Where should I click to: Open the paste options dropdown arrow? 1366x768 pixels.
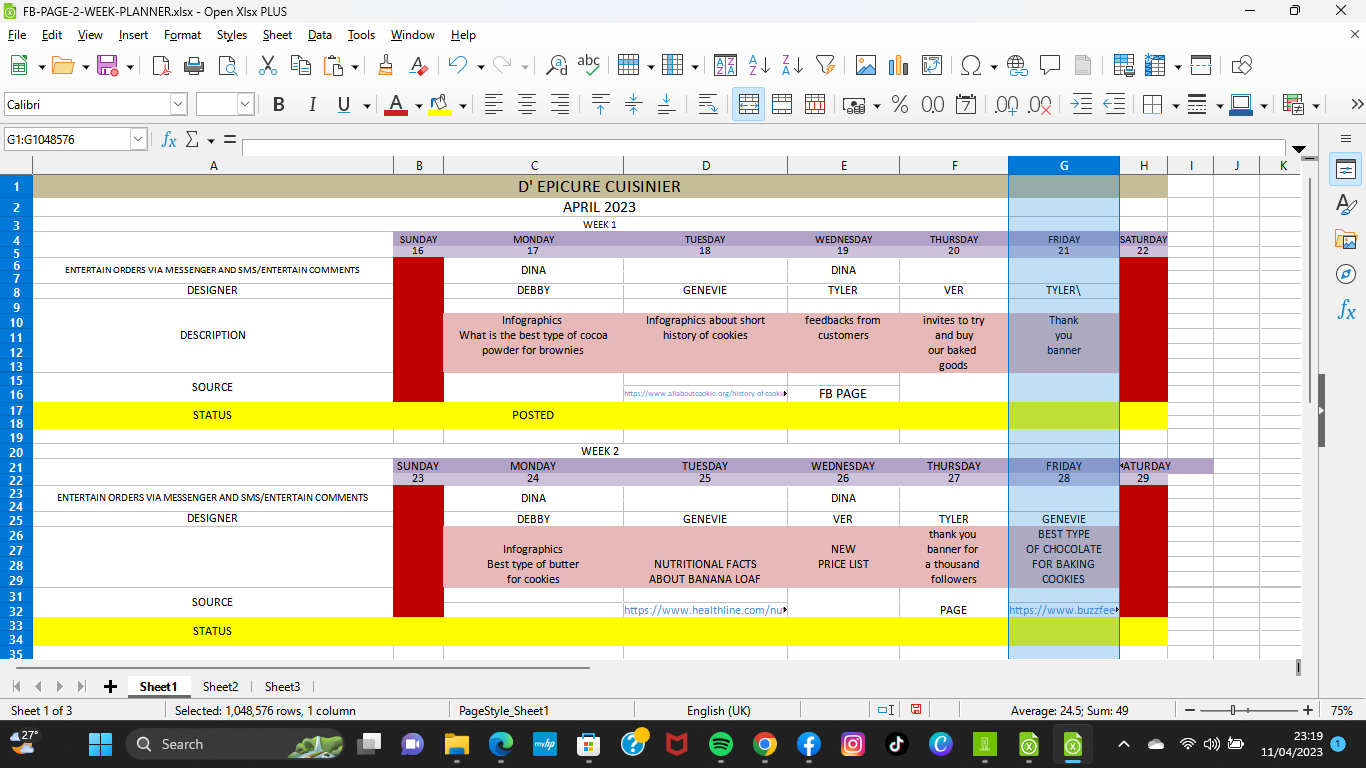click(354, 66)
